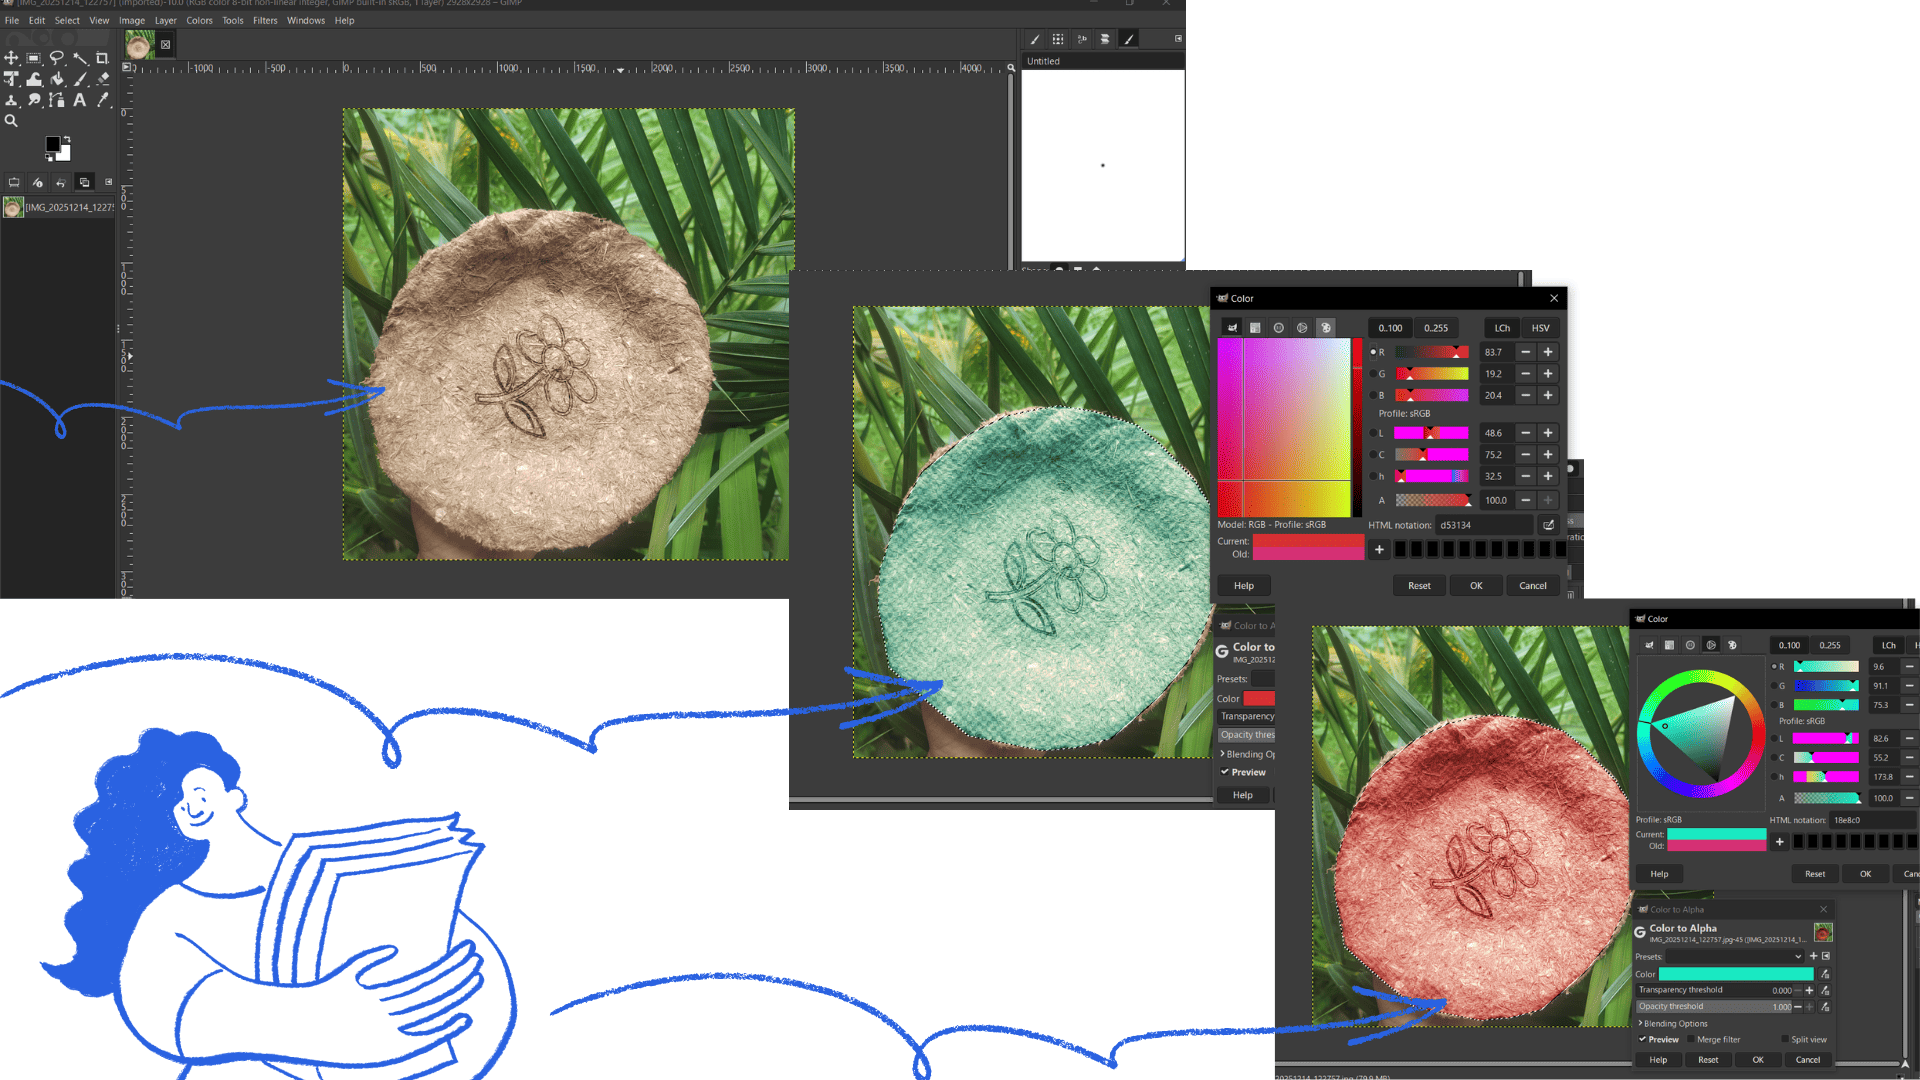This screenshot has height=1080, width=1920.
Task: Select the Color Picker eyedropper tool
Action: click(102, 100)
